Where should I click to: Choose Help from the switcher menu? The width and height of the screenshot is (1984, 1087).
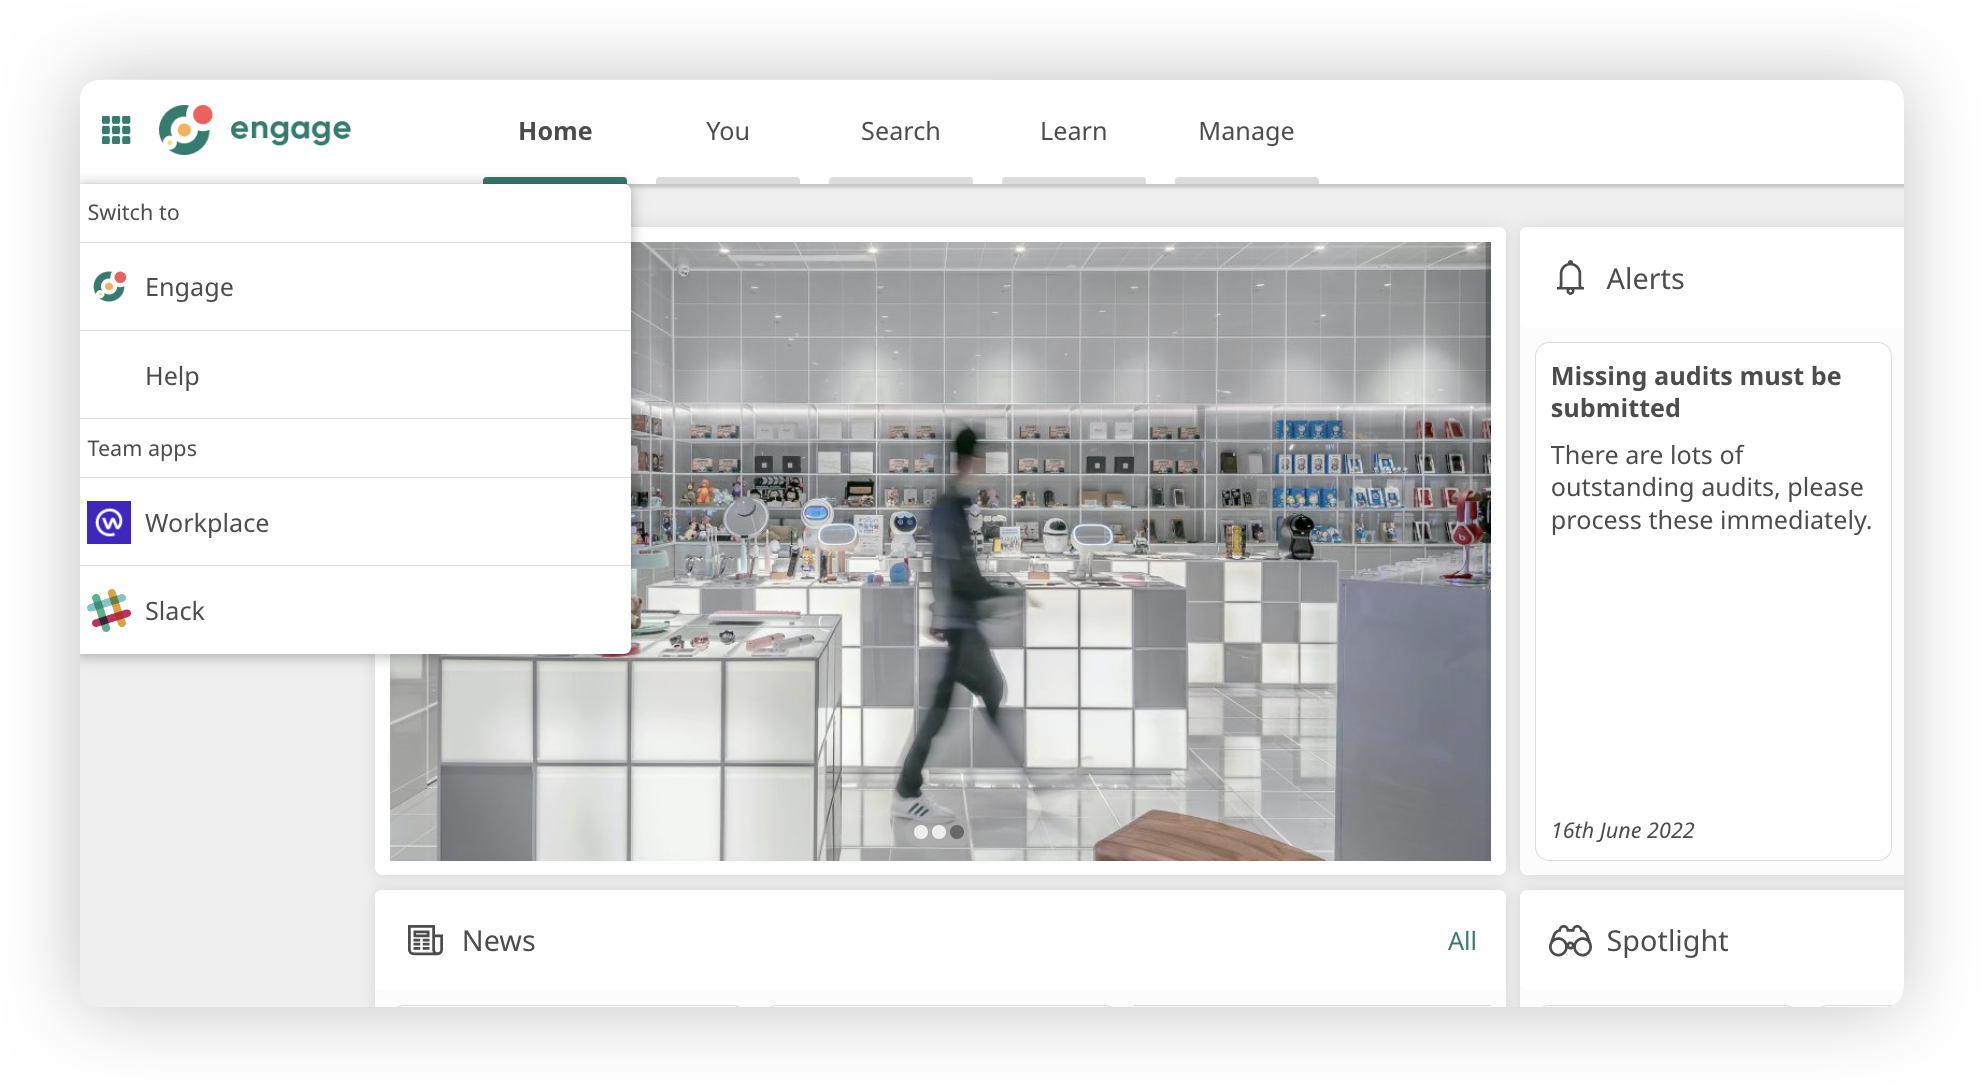172,376
